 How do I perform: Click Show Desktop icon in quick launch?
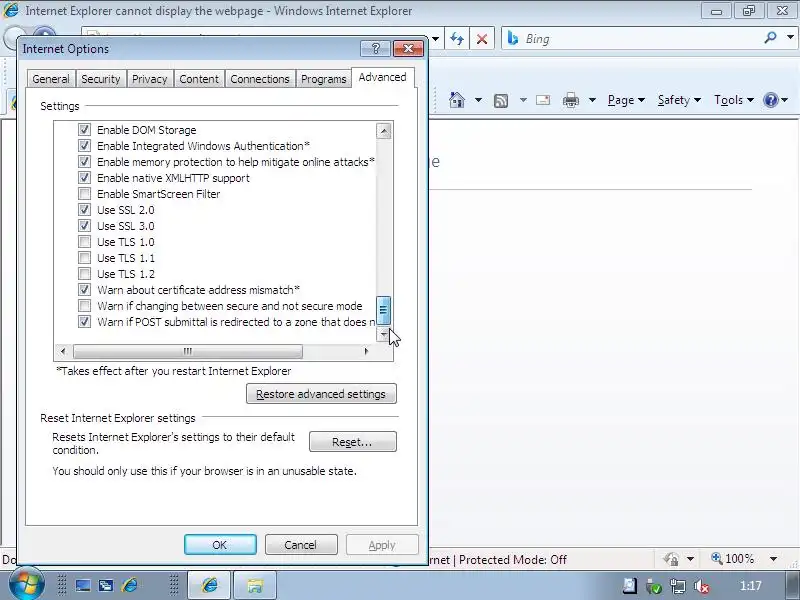click(83, 585)
